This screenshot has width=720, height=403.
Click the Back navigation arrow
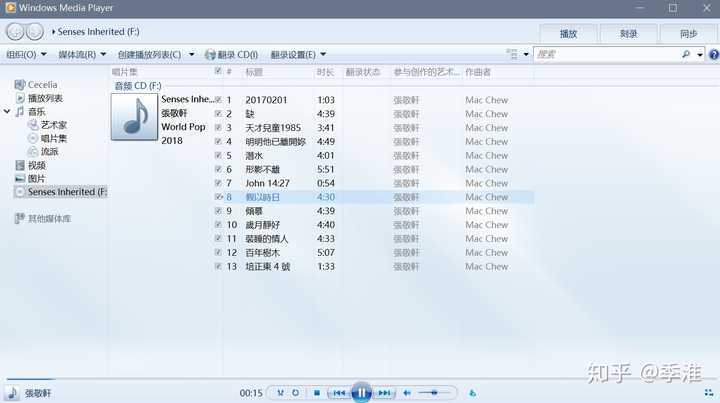coord(15,32)
